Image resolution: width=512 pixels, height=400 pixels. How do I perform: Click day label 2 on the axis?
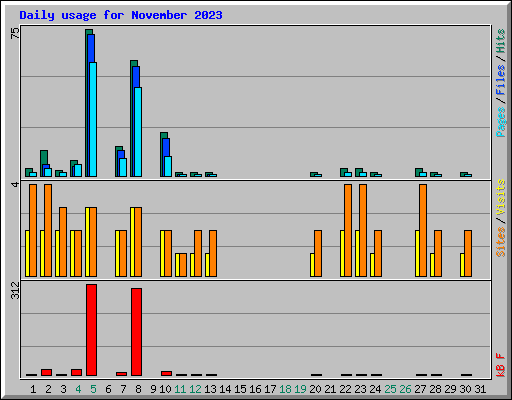48,389
